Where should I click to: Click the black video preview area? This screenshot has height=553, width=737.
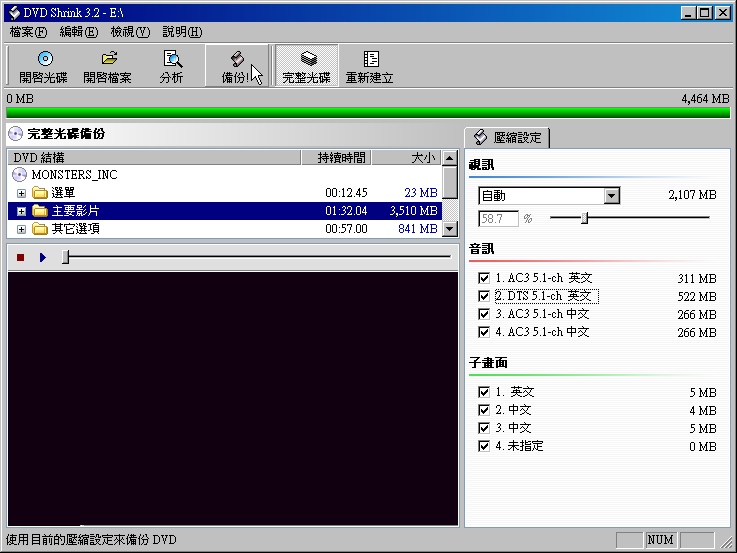pos(233,398)
